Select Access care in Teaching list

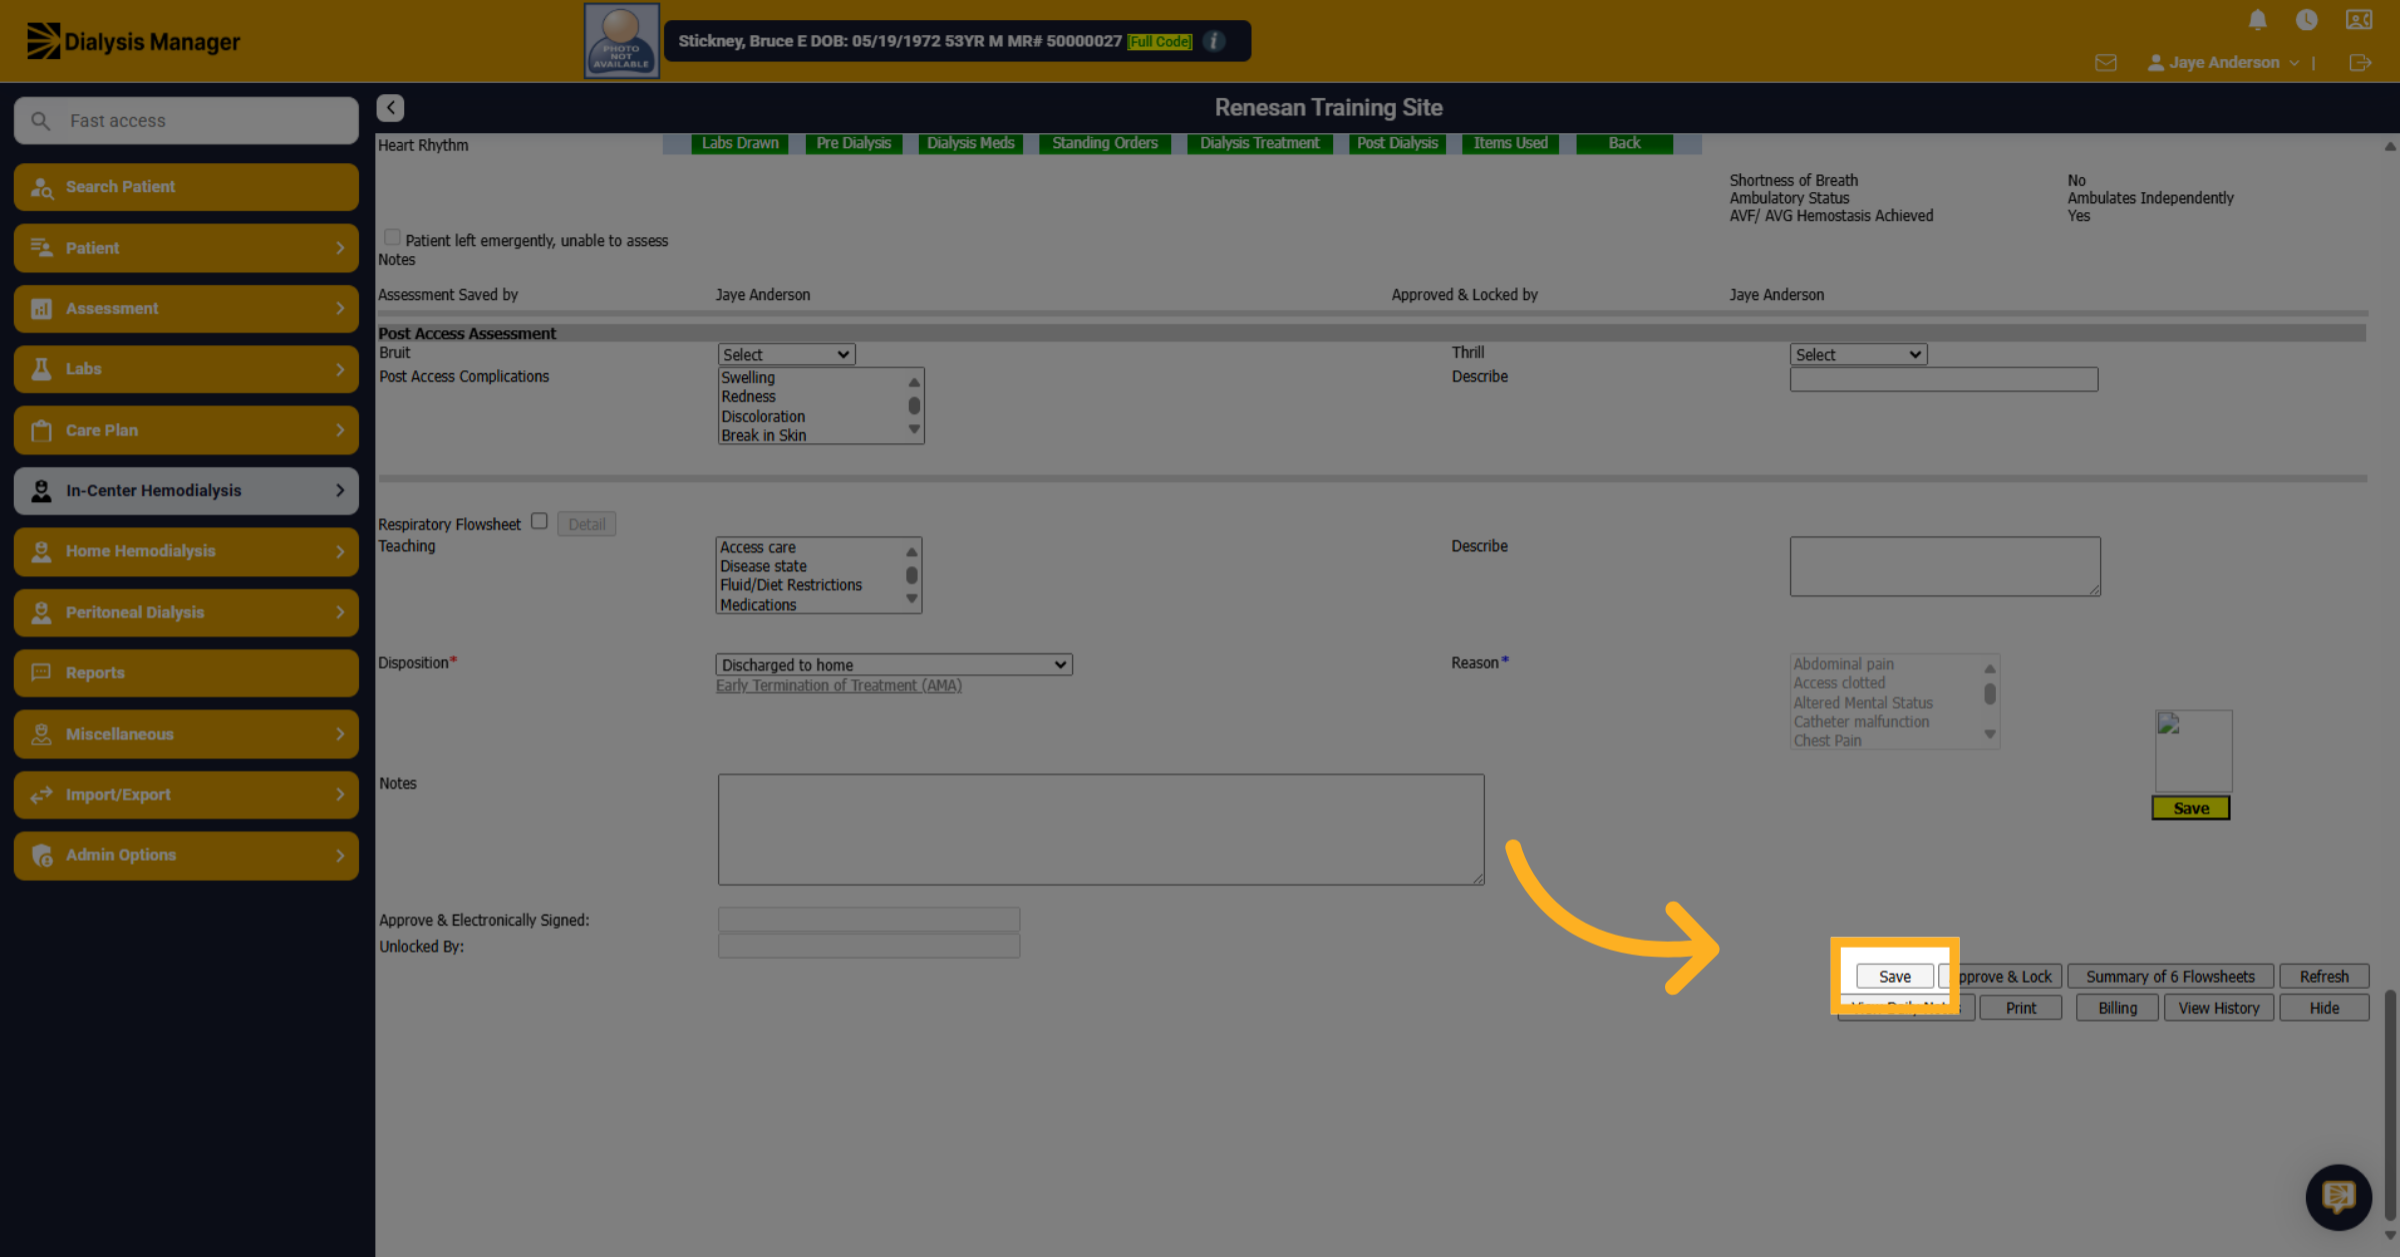coord(758,548)
